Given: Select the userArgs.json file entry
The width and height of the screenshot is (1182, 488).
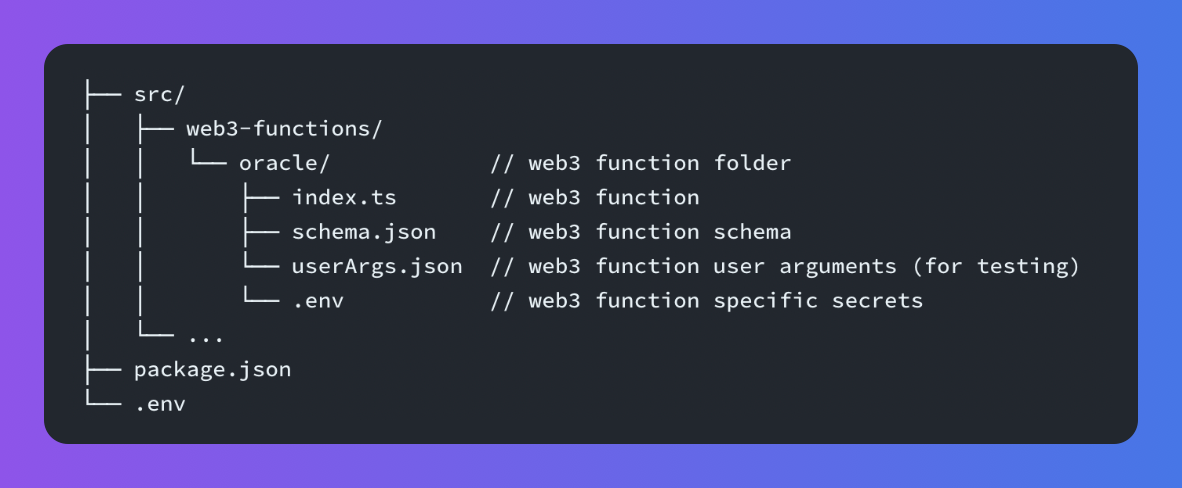Looking at the screenshot, I should (x=377, y=267).
